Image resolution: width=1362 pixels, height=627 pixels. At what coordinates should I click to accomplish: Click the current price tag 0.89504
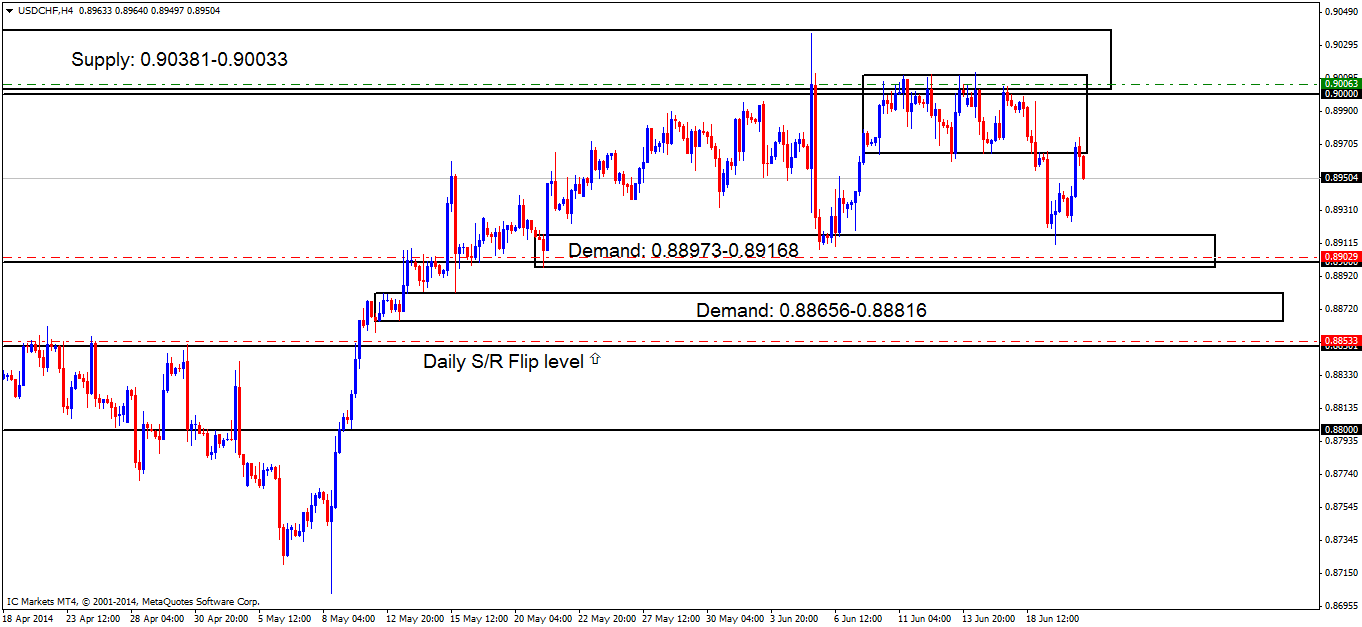(x=1340, y=177)
